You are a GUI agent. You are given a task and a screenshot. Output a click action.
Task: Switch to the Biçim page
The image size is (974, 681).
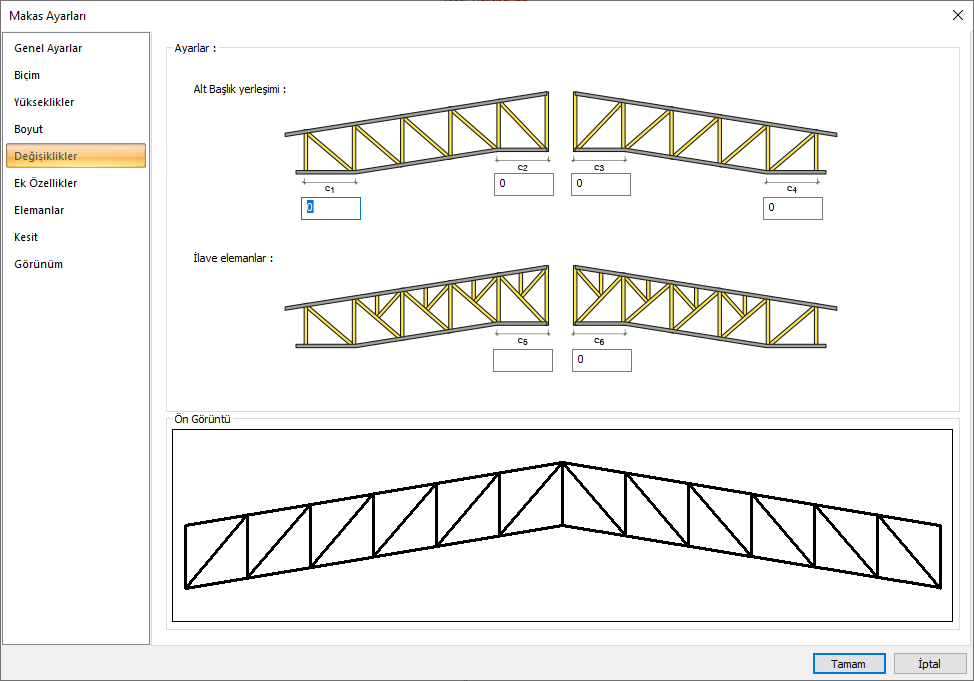coord(27,75)
